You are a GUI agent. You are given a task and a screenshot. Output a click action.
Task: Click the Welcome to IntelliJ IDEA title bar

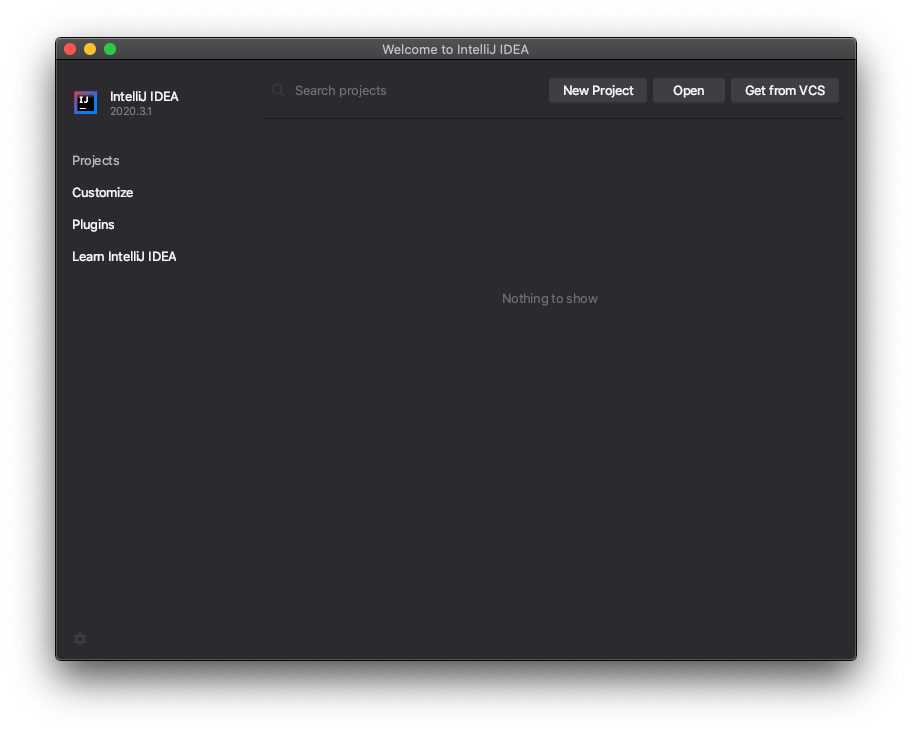455,49
